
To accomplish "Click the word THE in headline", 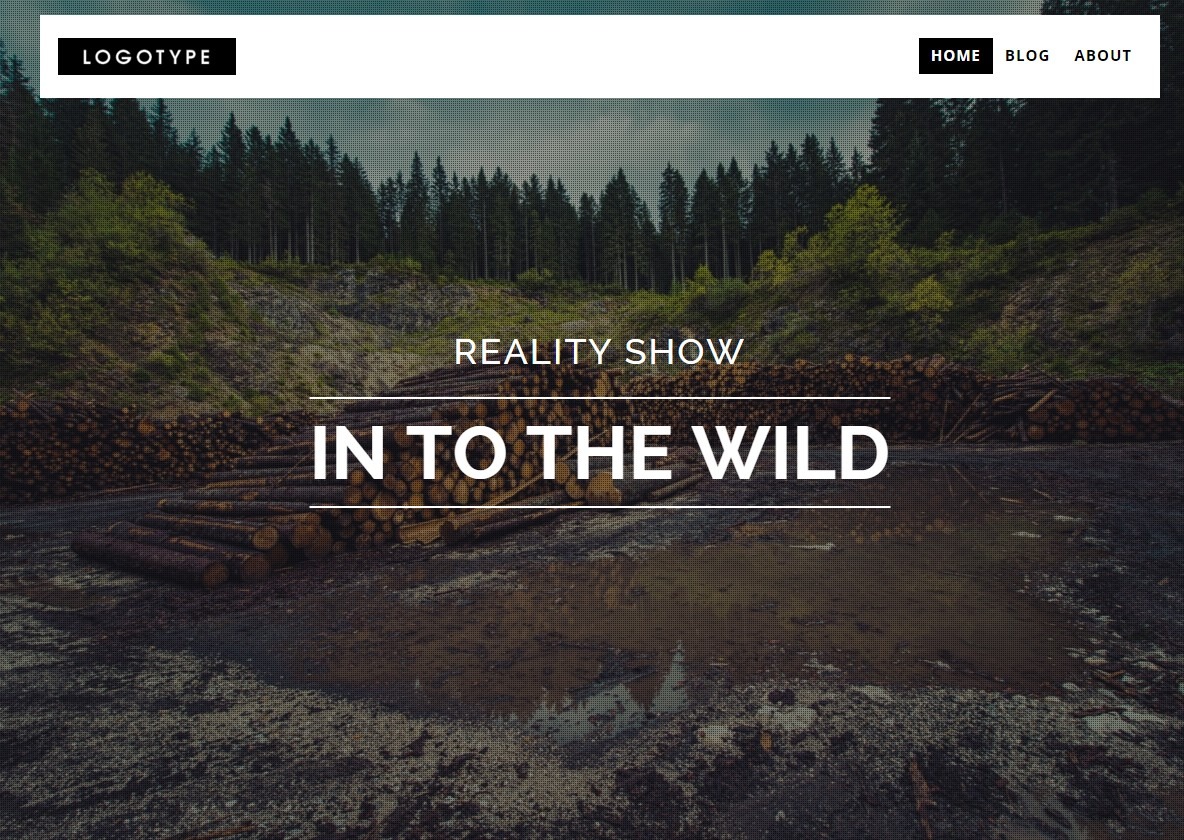I will [x=603, y=452].
